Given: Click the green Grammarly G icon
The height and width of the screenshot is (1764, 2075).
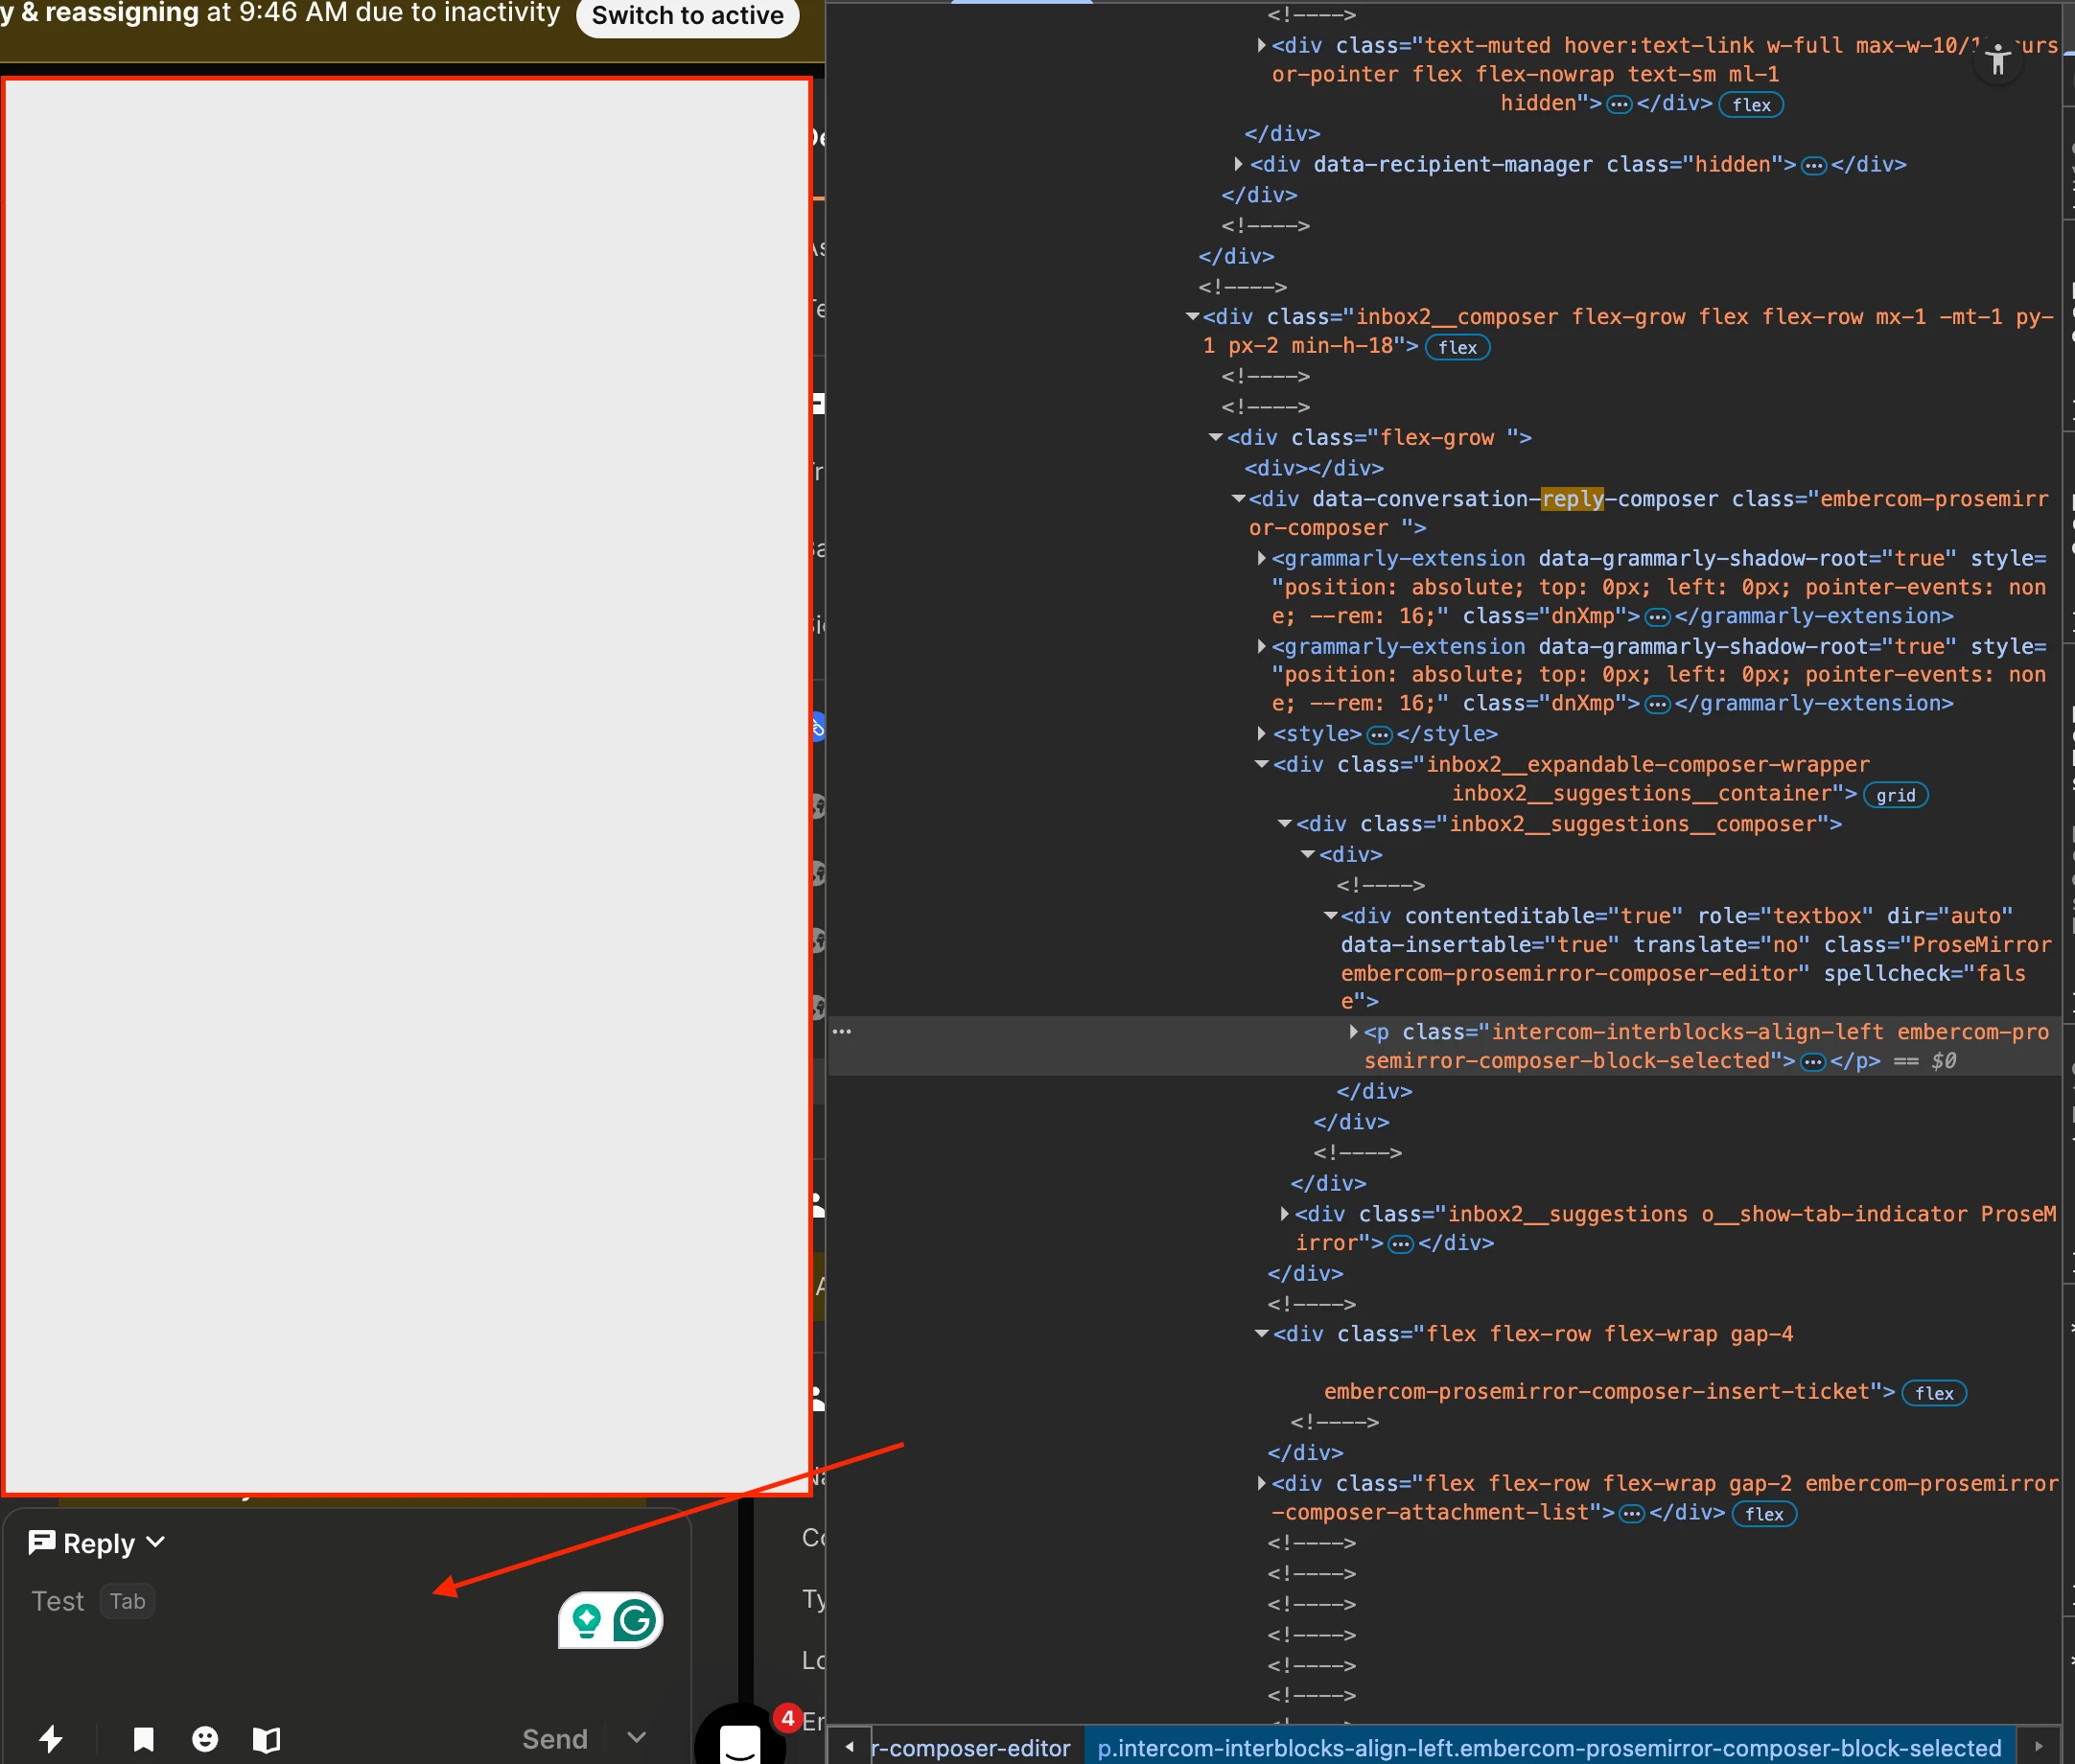Looking at the screenshot, I should pos(636,1620).
